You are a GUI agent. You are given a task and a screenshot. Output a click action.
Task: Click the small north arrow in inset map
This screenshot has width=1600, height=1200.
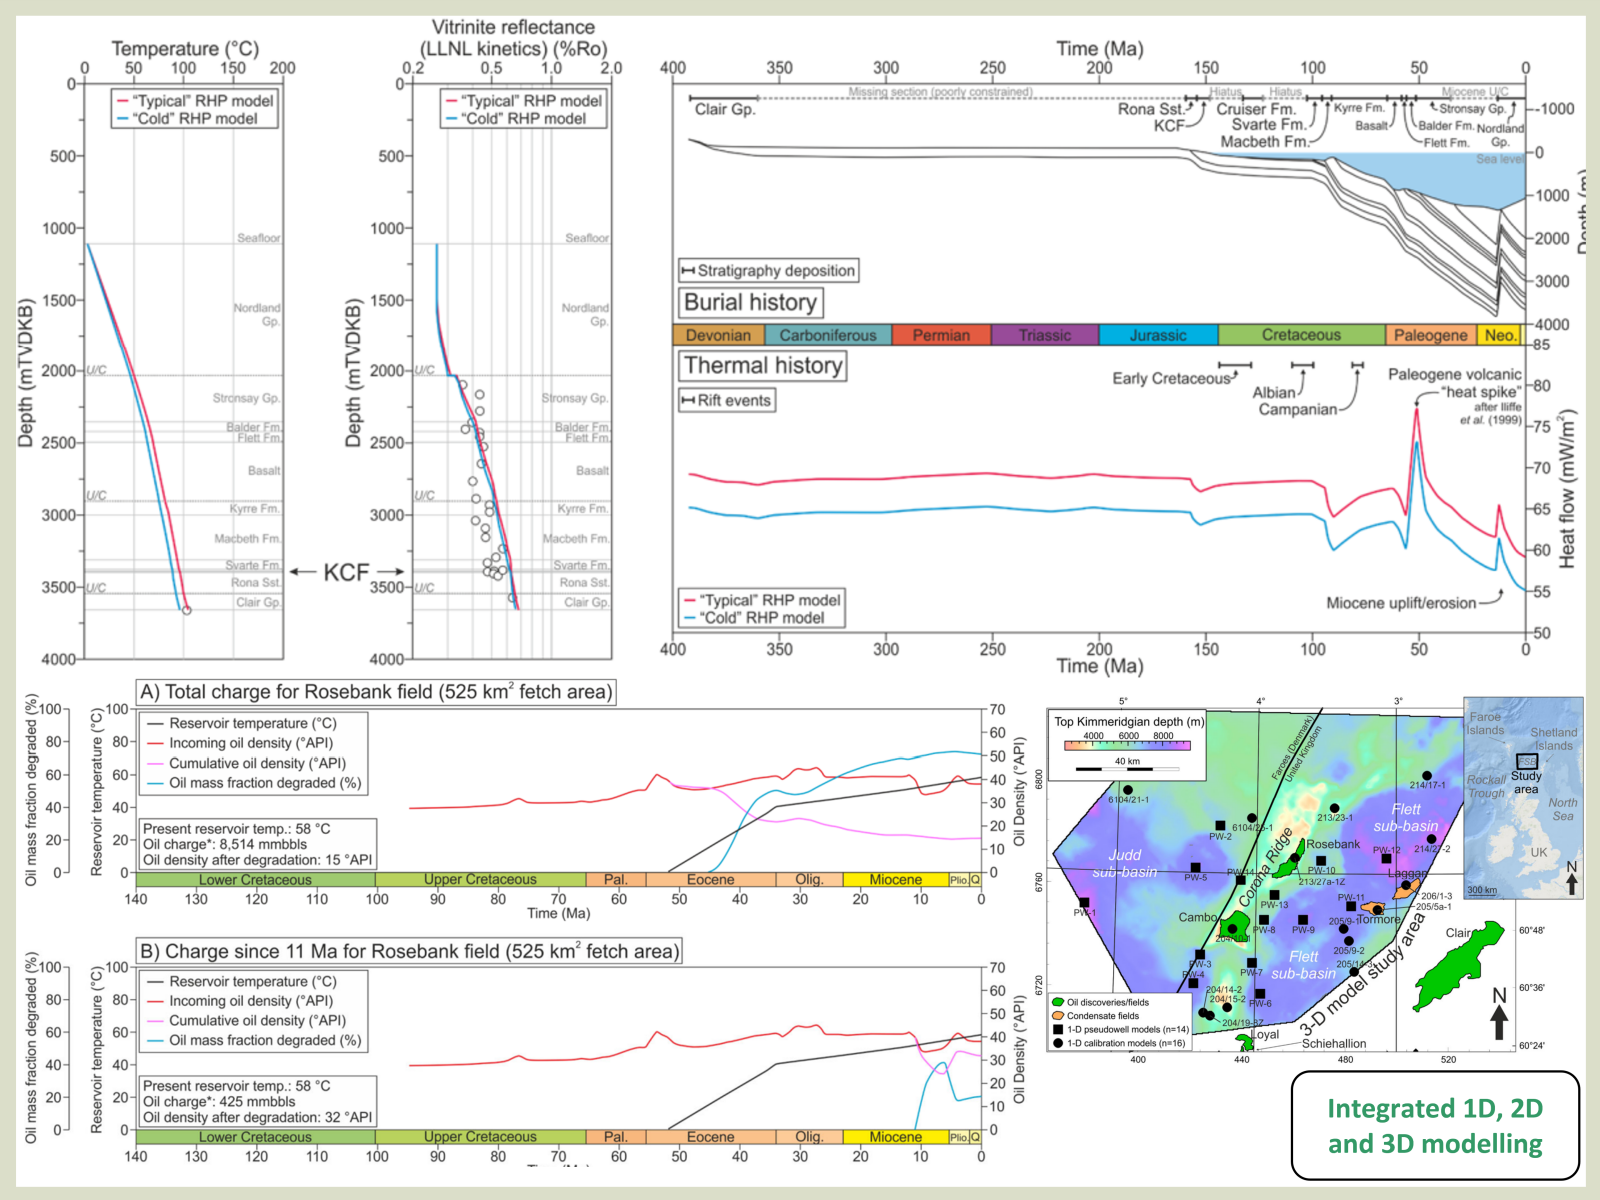1571,879
